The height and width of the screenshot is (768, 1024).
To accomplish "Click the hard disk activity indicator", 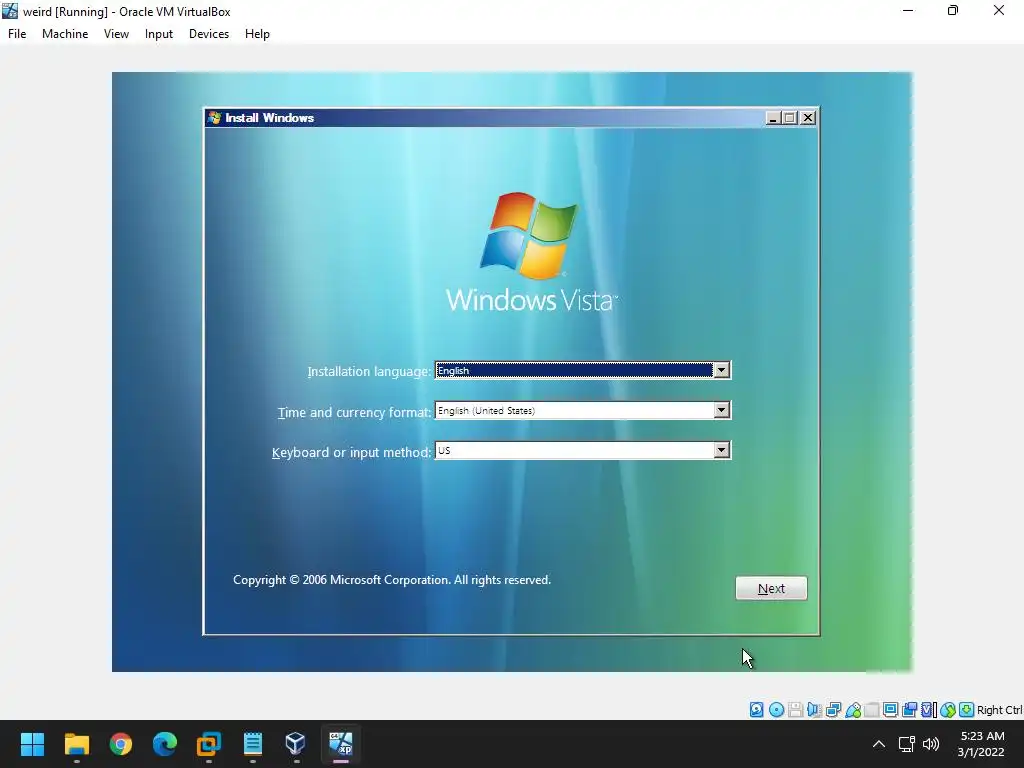I will (756, 710).
